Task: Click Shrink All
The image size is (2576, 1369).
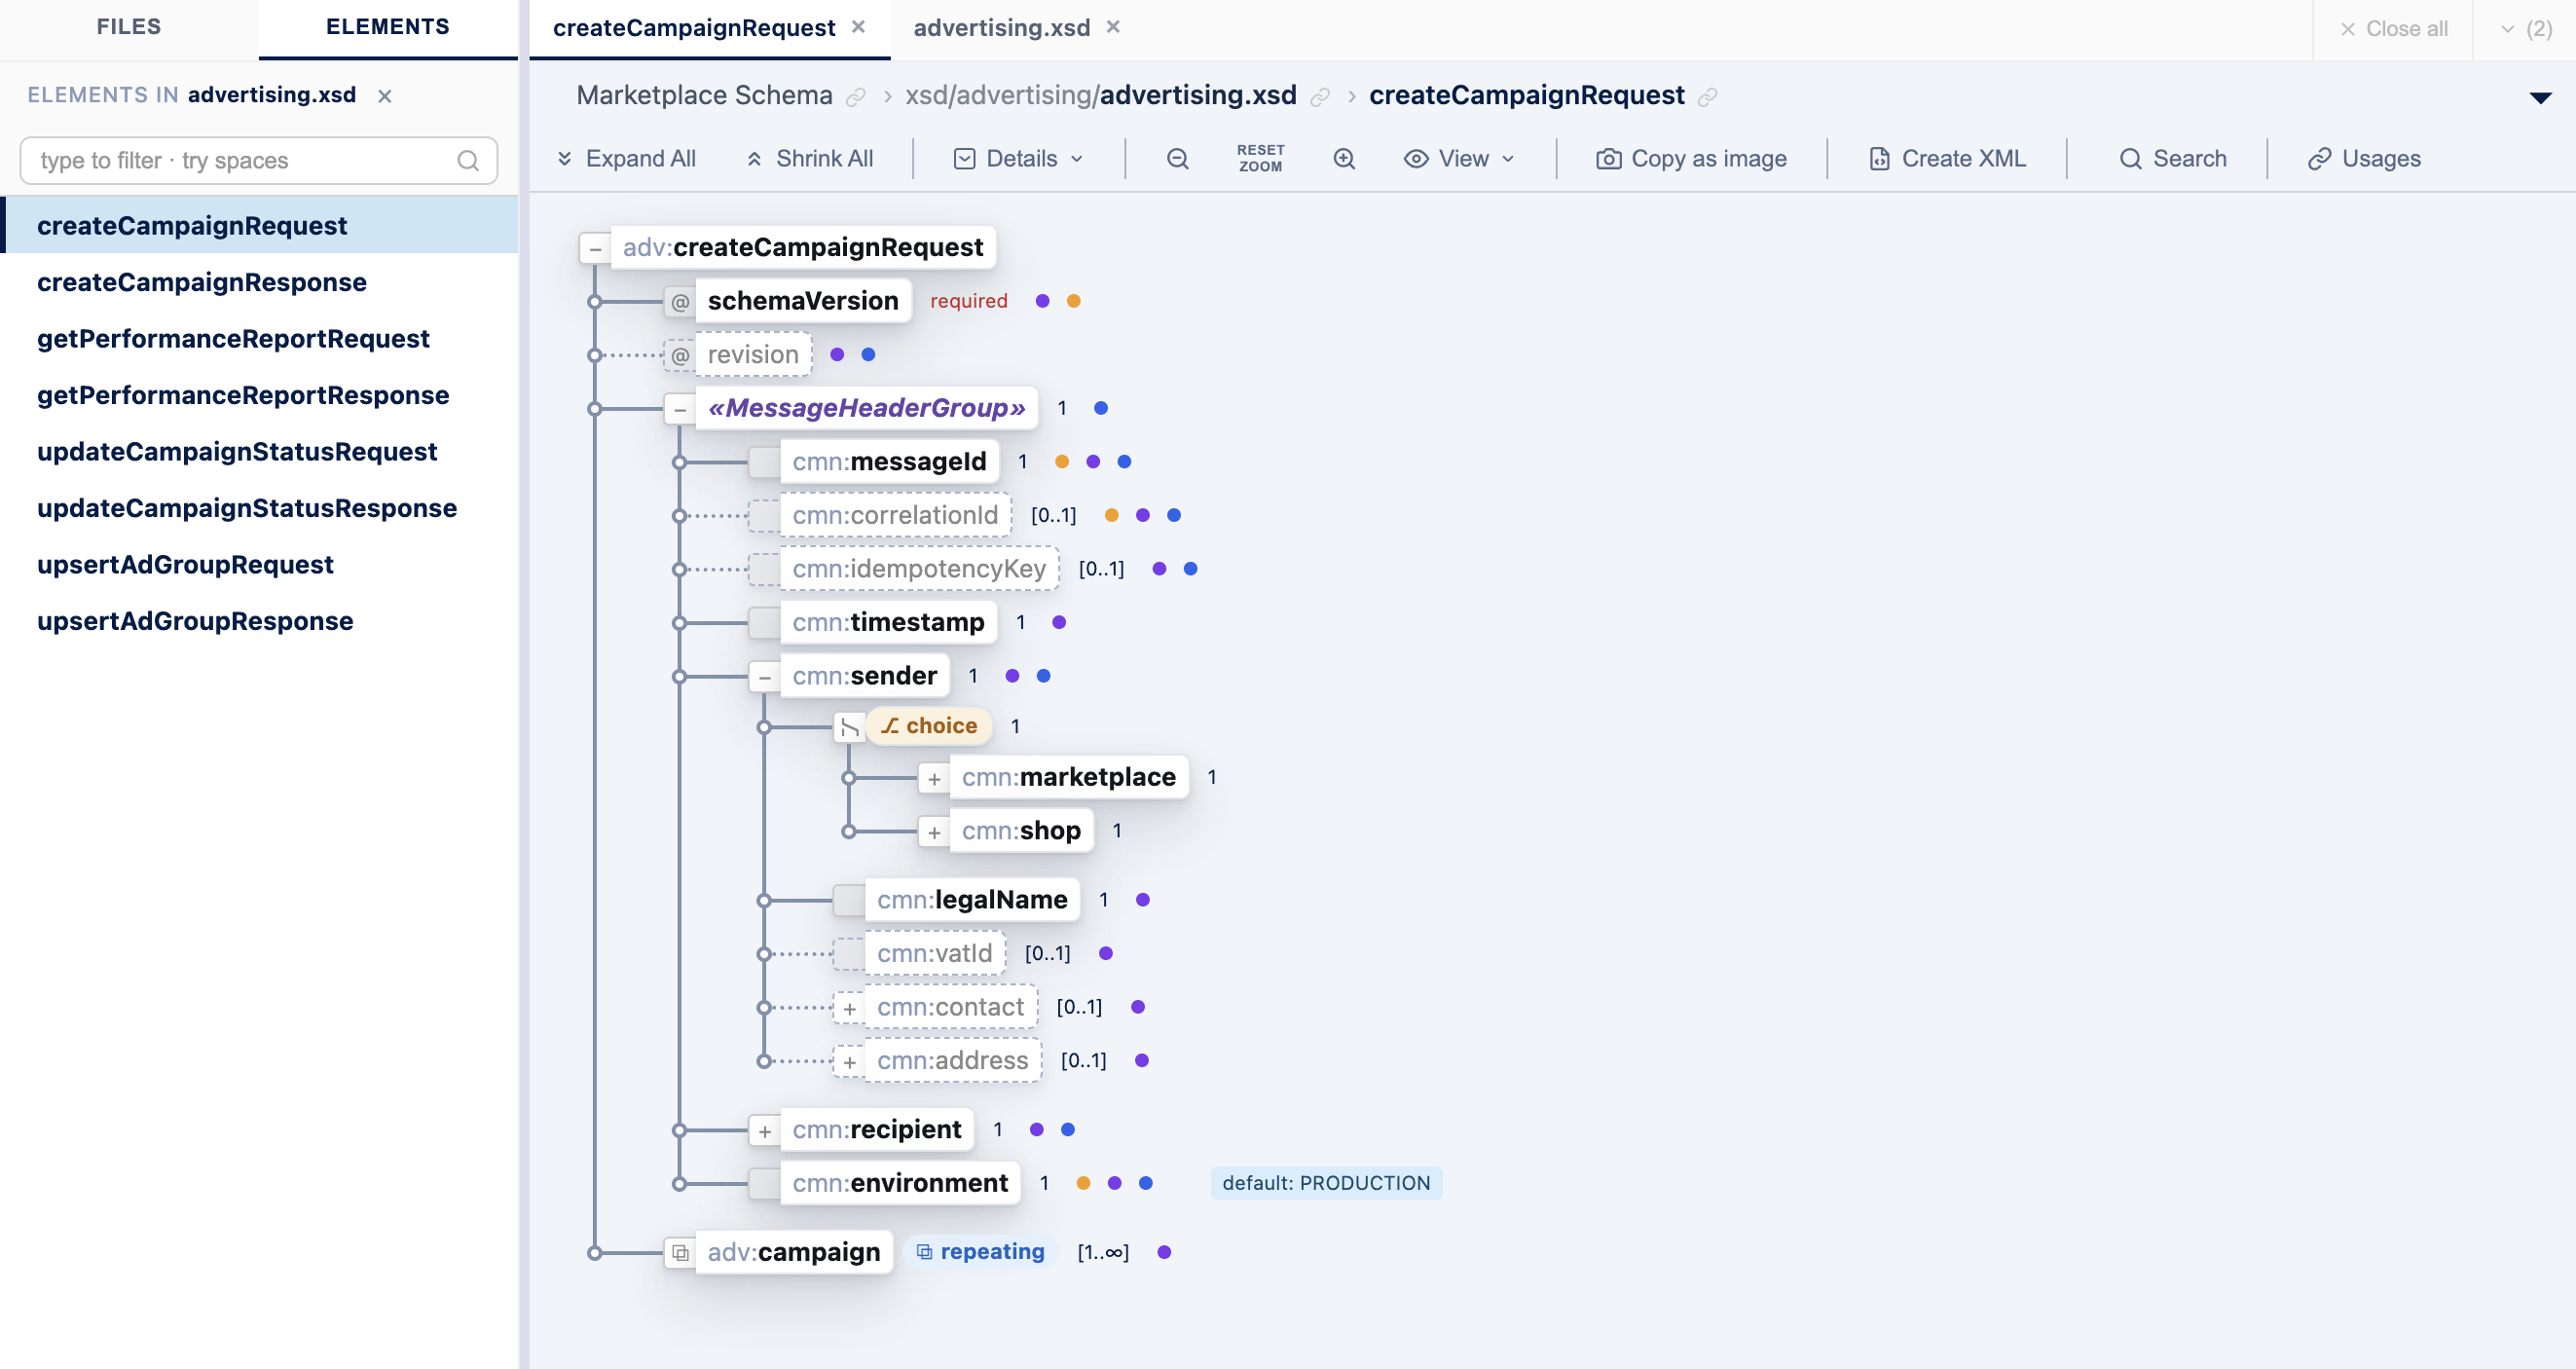Action: [810, 159]
